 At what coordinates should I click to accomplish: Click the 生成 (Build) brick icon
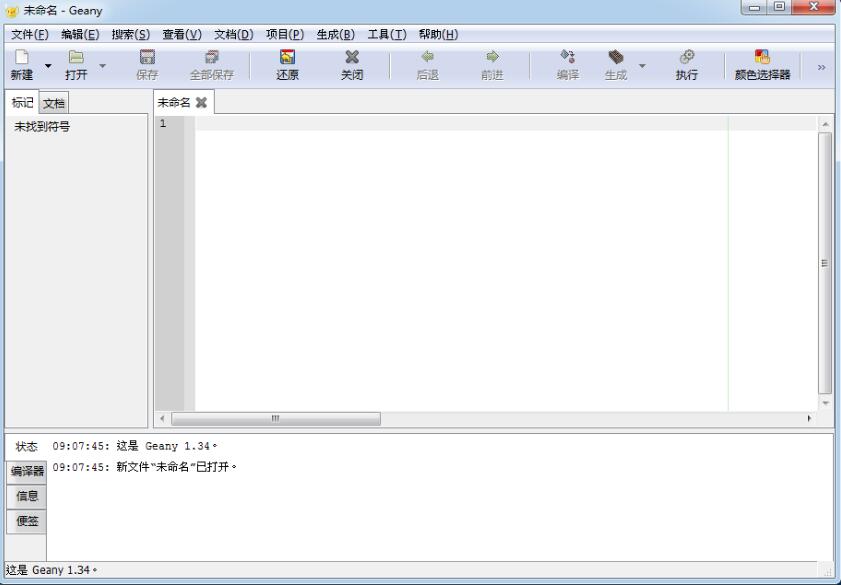616,56
